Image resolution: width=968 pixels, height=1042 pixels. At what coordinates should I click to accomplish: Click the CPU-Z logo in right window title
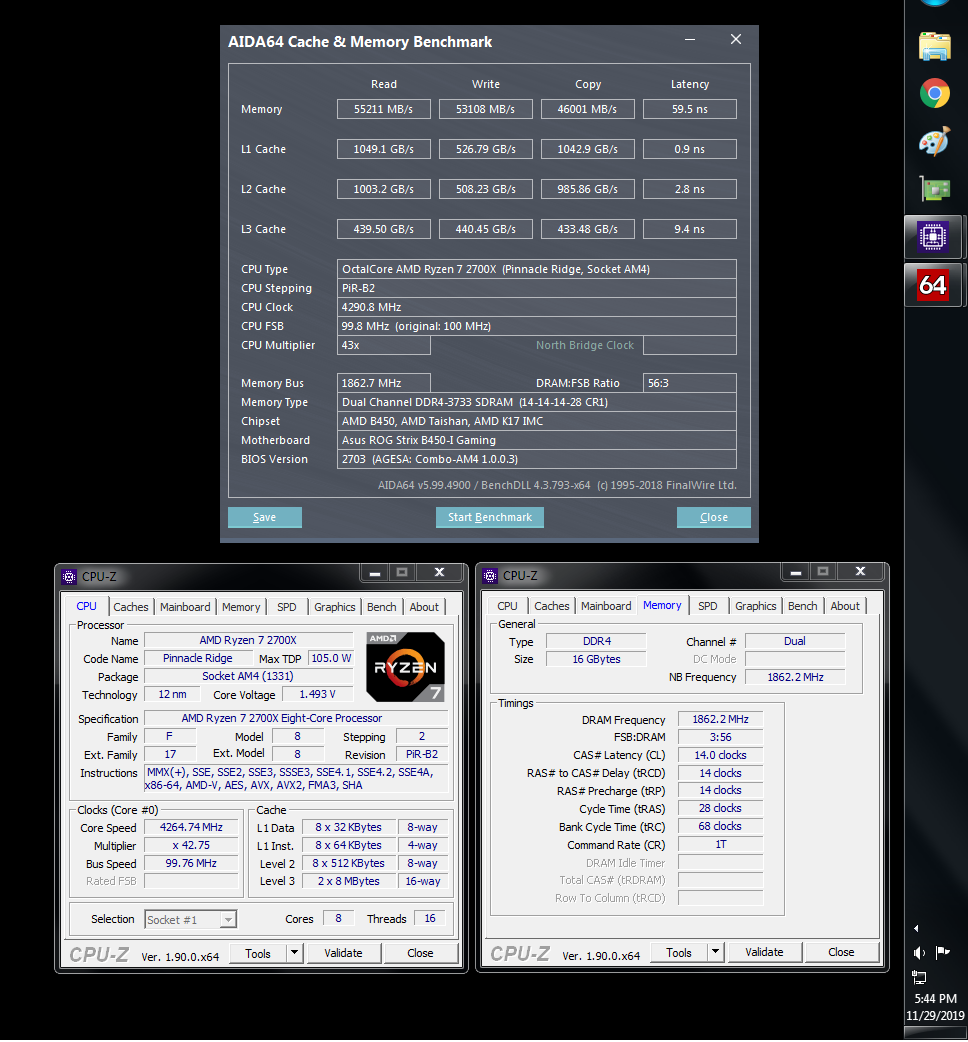click(x=490, y=575)
